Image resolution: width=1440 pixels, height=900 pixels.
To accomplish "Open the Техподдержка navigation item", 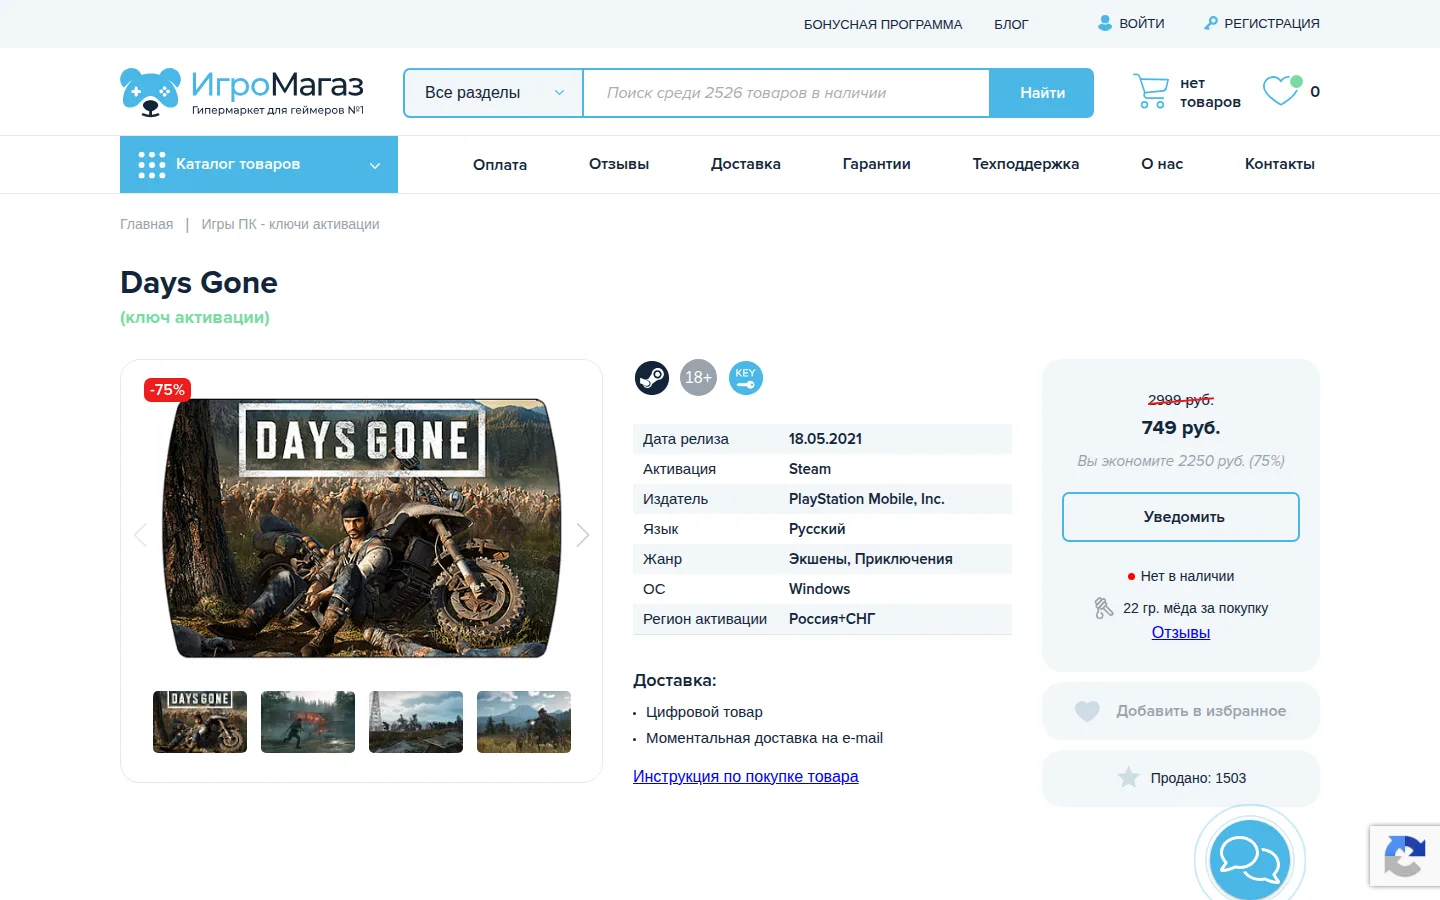I will click(x=1026, y=164).
